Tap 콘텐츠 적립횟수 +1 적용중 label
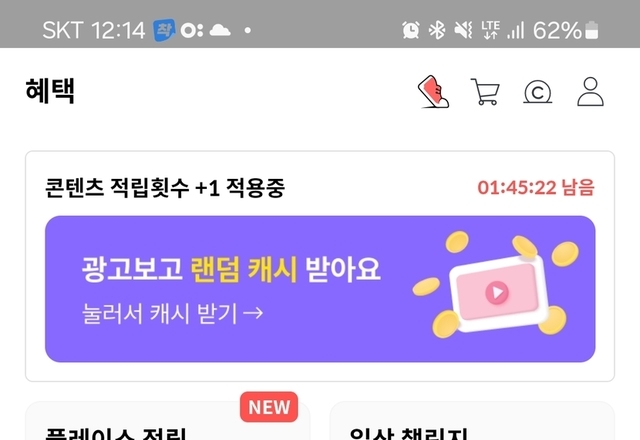The width and height of the screenshot is (640, 440). pyautogui.click(x=165, y=188)
